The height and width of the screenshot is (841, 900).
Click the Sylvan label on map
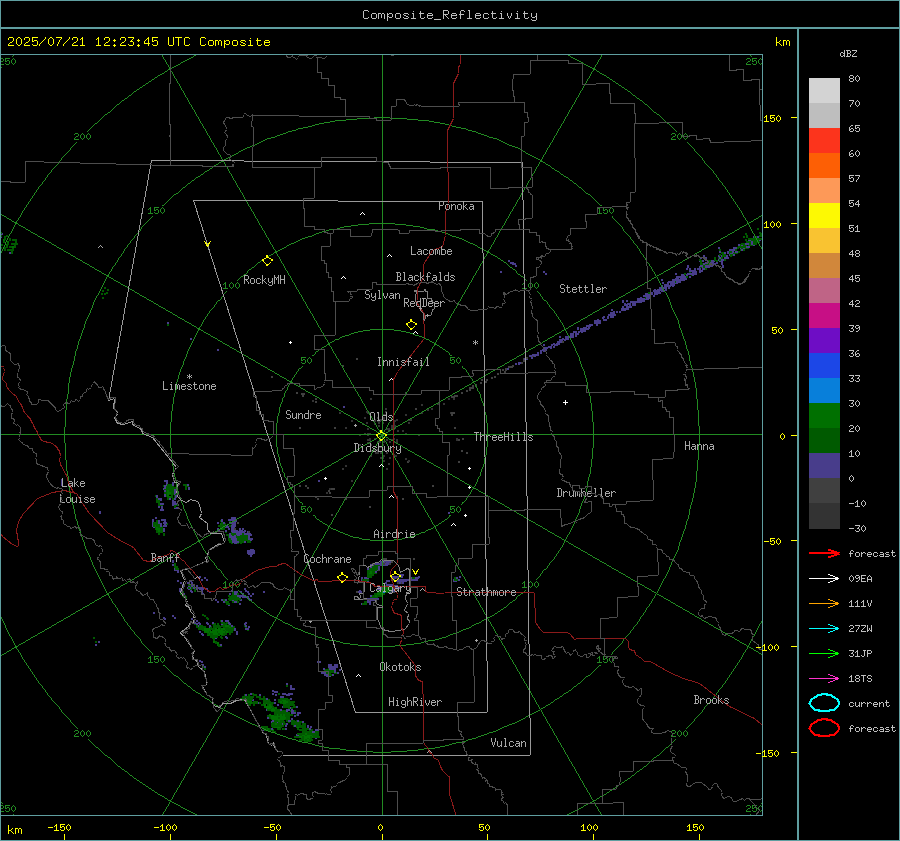pos(382,295)
